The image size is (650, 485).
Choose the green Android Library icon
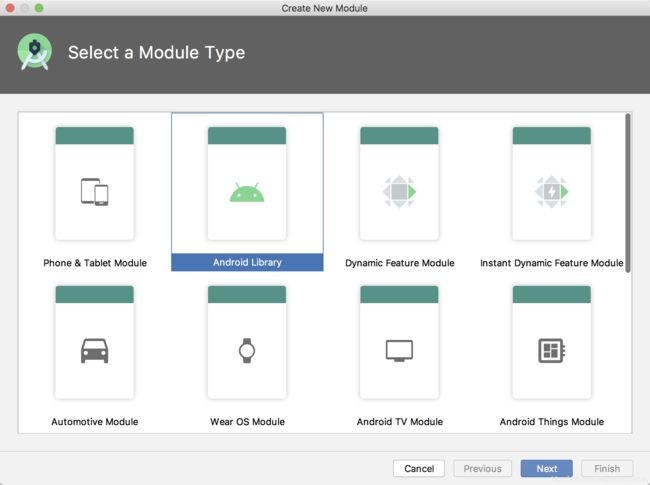(x=247, y=192)
